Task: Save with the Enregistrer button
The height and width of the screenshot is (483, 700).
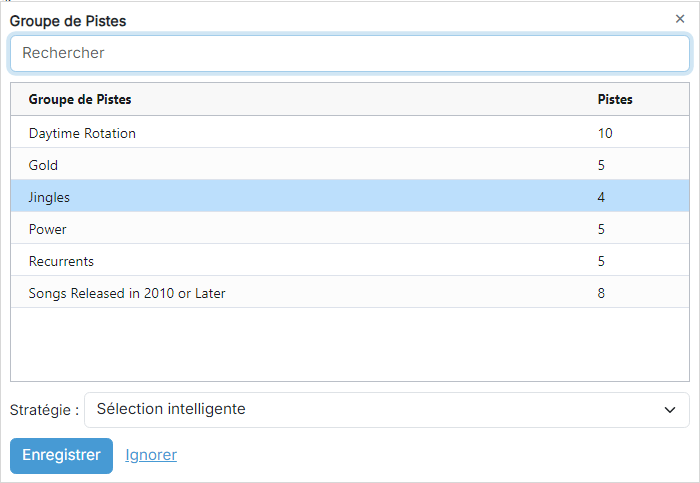Action: (62, 455)
